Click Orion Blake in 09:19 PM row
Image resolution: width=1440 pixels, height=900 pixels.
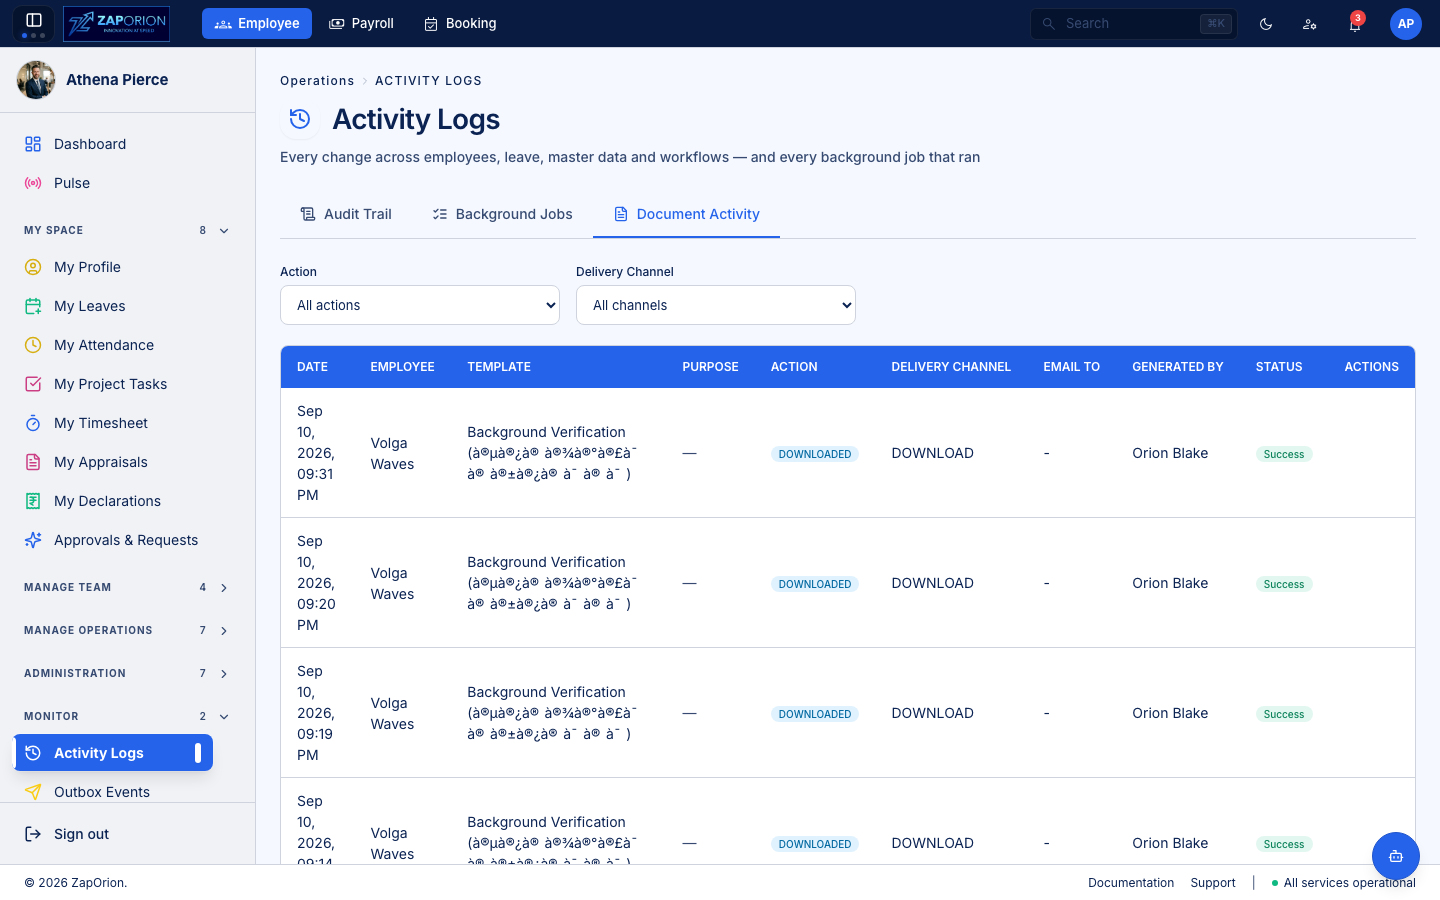(1170, 713)
